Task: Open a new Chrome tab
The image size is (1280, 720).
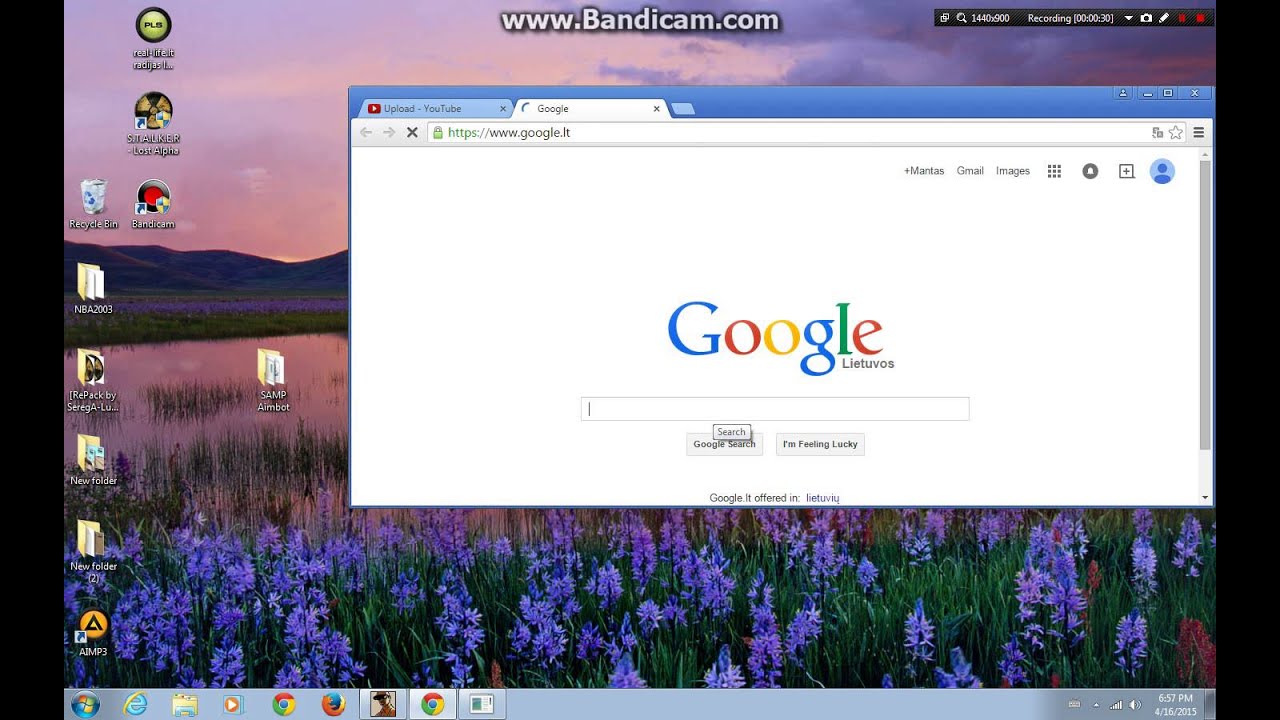Action: pos(683,109)
